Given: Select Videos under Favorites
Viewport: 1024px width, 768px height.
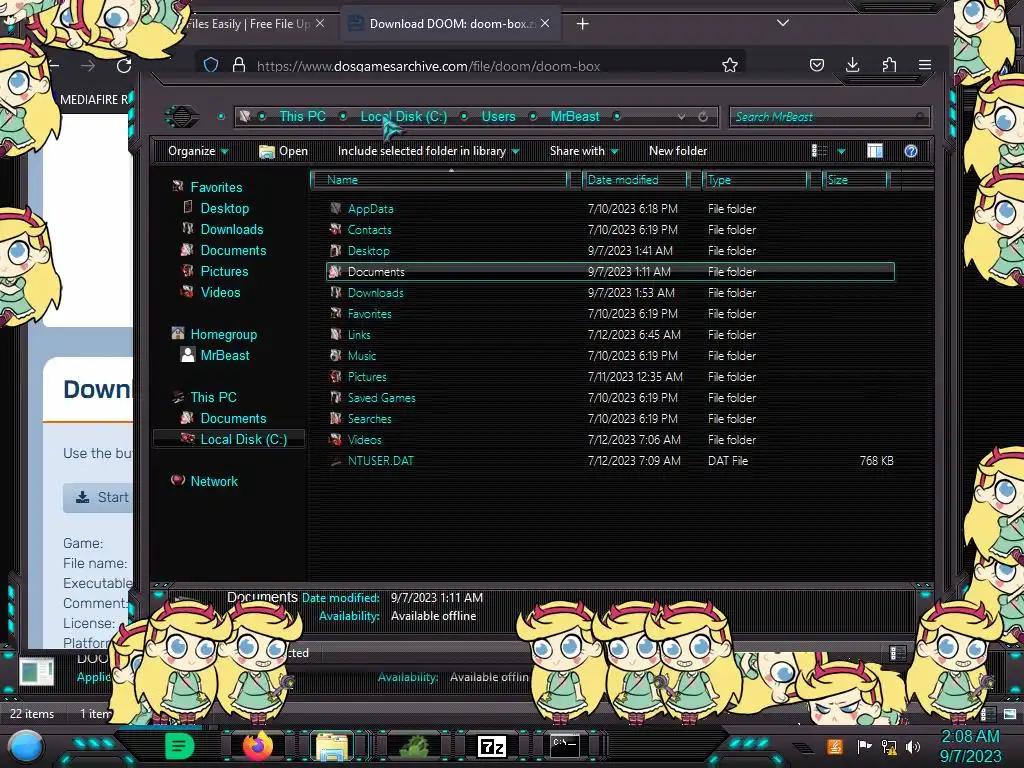Looking at the screenshot, I should pyautogui.click(x=212, y=292).
